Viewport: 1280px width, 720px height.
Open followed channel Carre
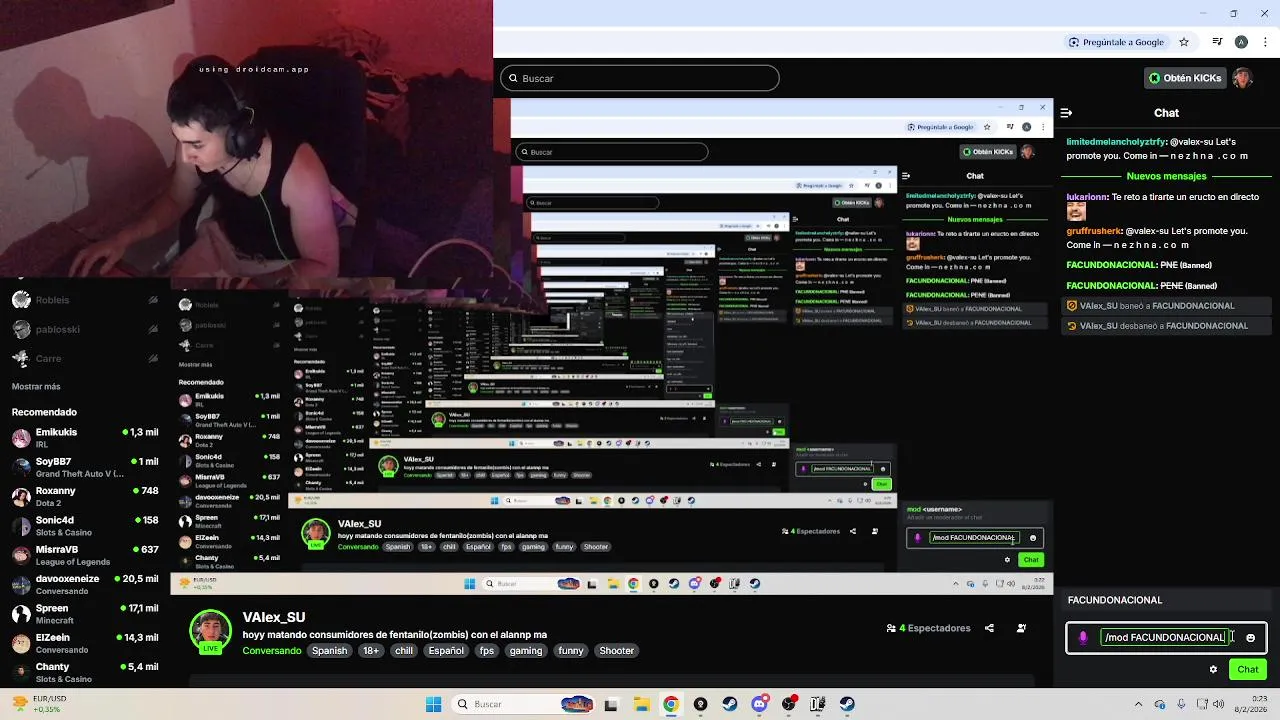pos(85,358)
